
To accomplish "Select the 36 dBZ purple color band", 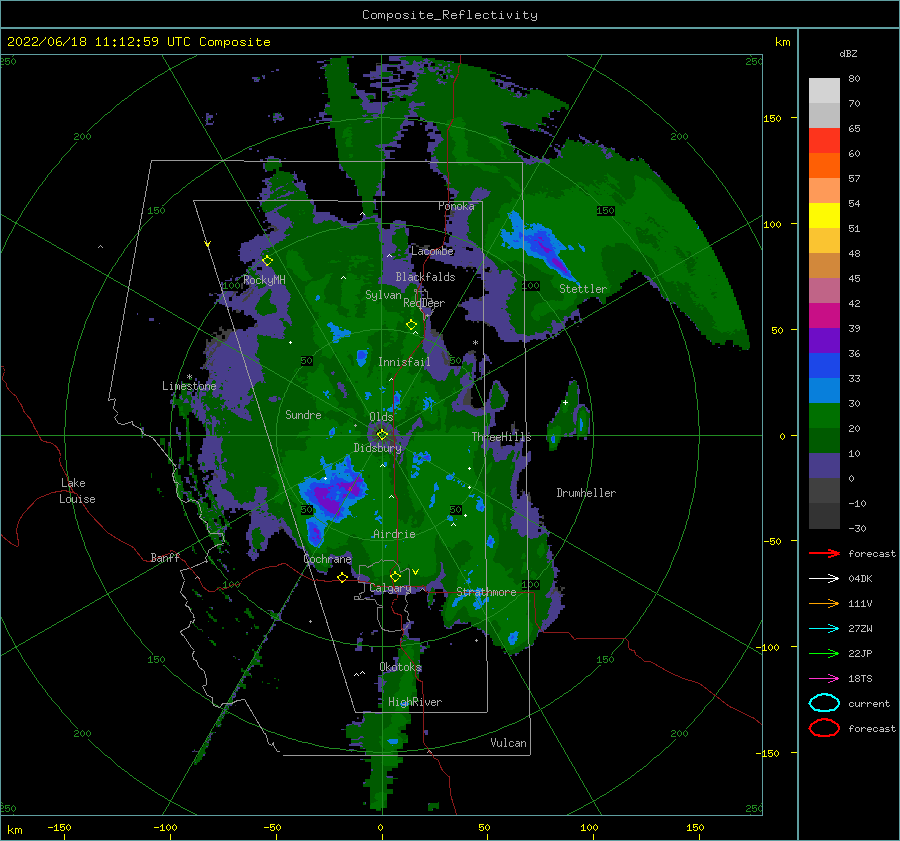I will coord(824,340).
